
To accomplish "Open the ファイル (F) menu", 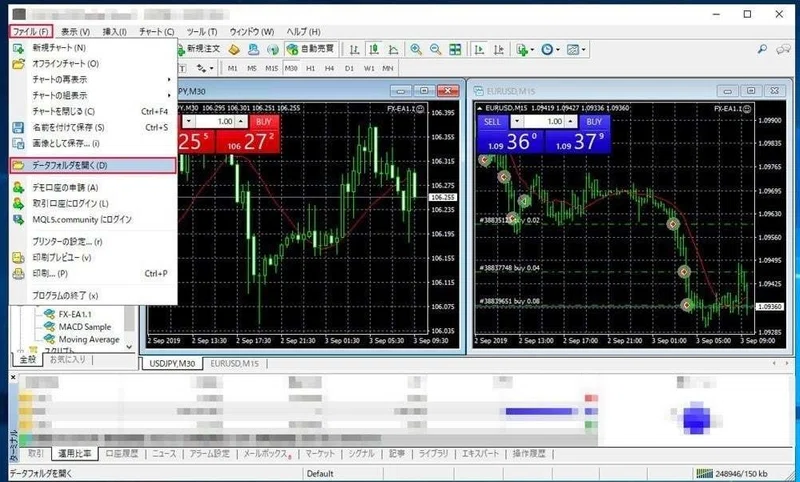I will coord(31,32).
